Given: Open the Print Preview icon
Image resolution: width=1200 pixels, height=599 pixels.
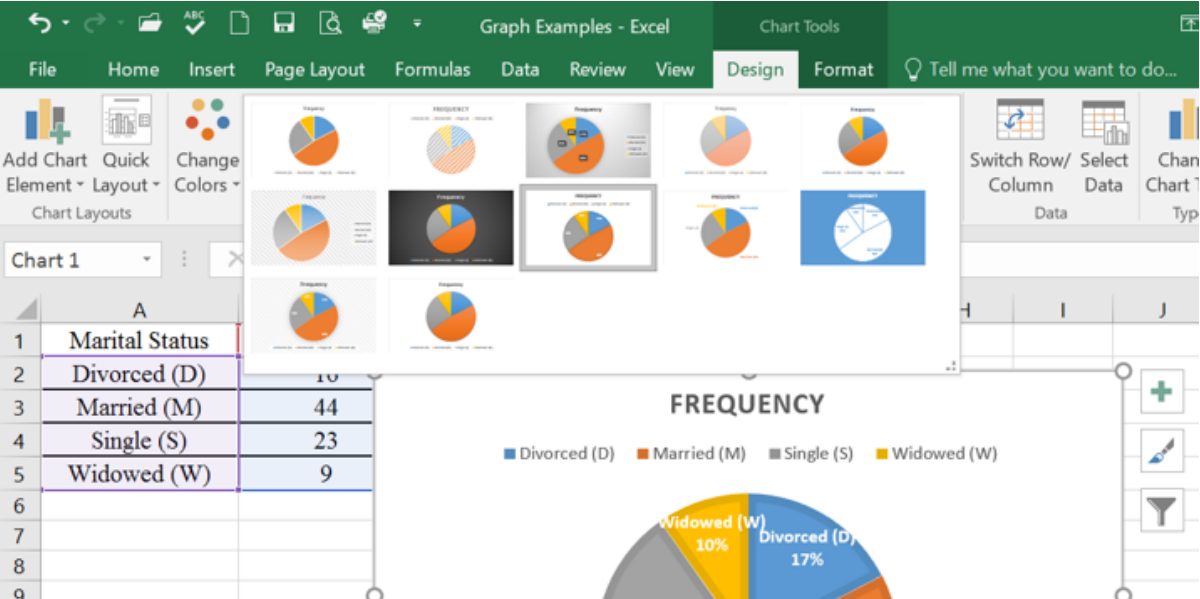Looking at the screenshot, I should click(330, 22).
